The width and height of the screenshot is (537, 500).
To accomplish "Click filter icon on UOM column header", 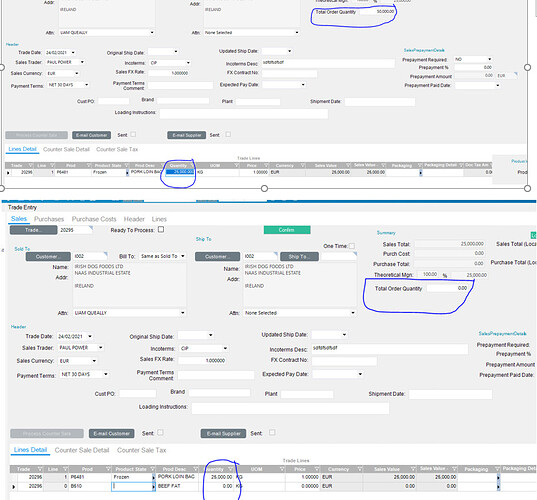I will pos(282,469).
